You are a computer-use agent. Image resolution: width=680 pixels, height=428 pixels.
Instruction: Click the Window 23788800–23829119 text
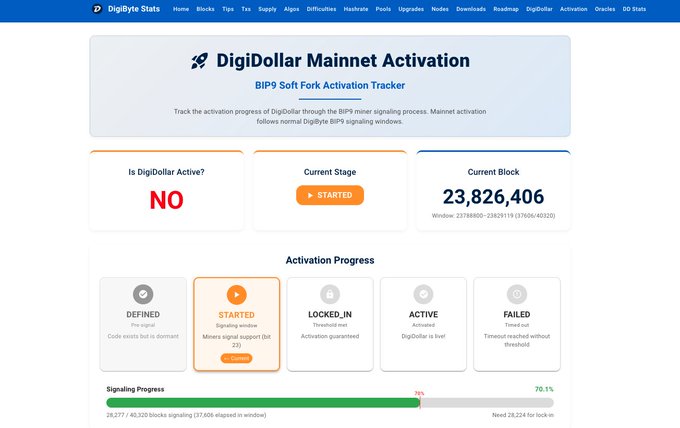(494, 216)
